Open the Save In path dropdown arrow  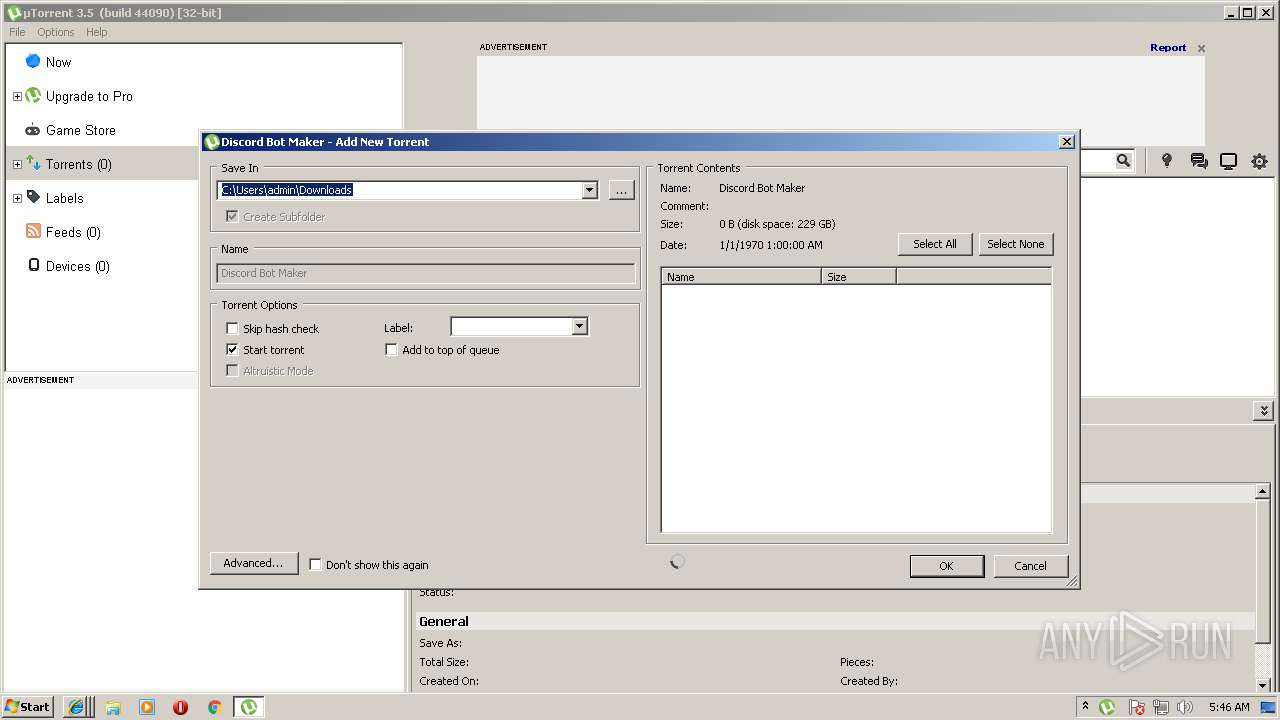click(x=589, y=190)
